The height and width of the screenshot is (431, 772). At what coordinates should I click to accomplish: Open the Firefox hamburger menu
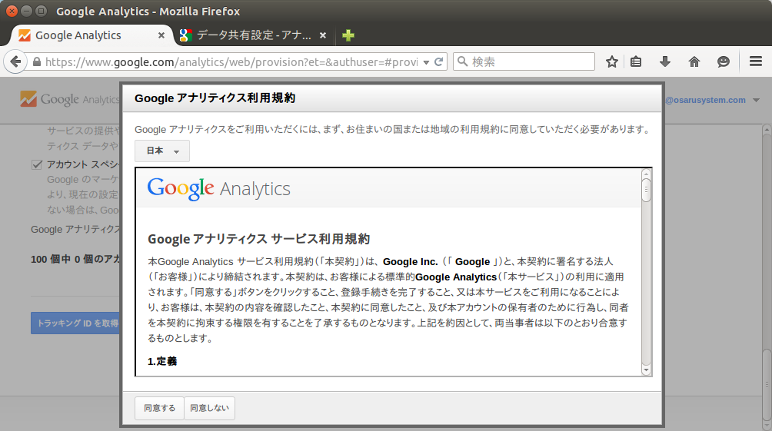pos(756,61)
